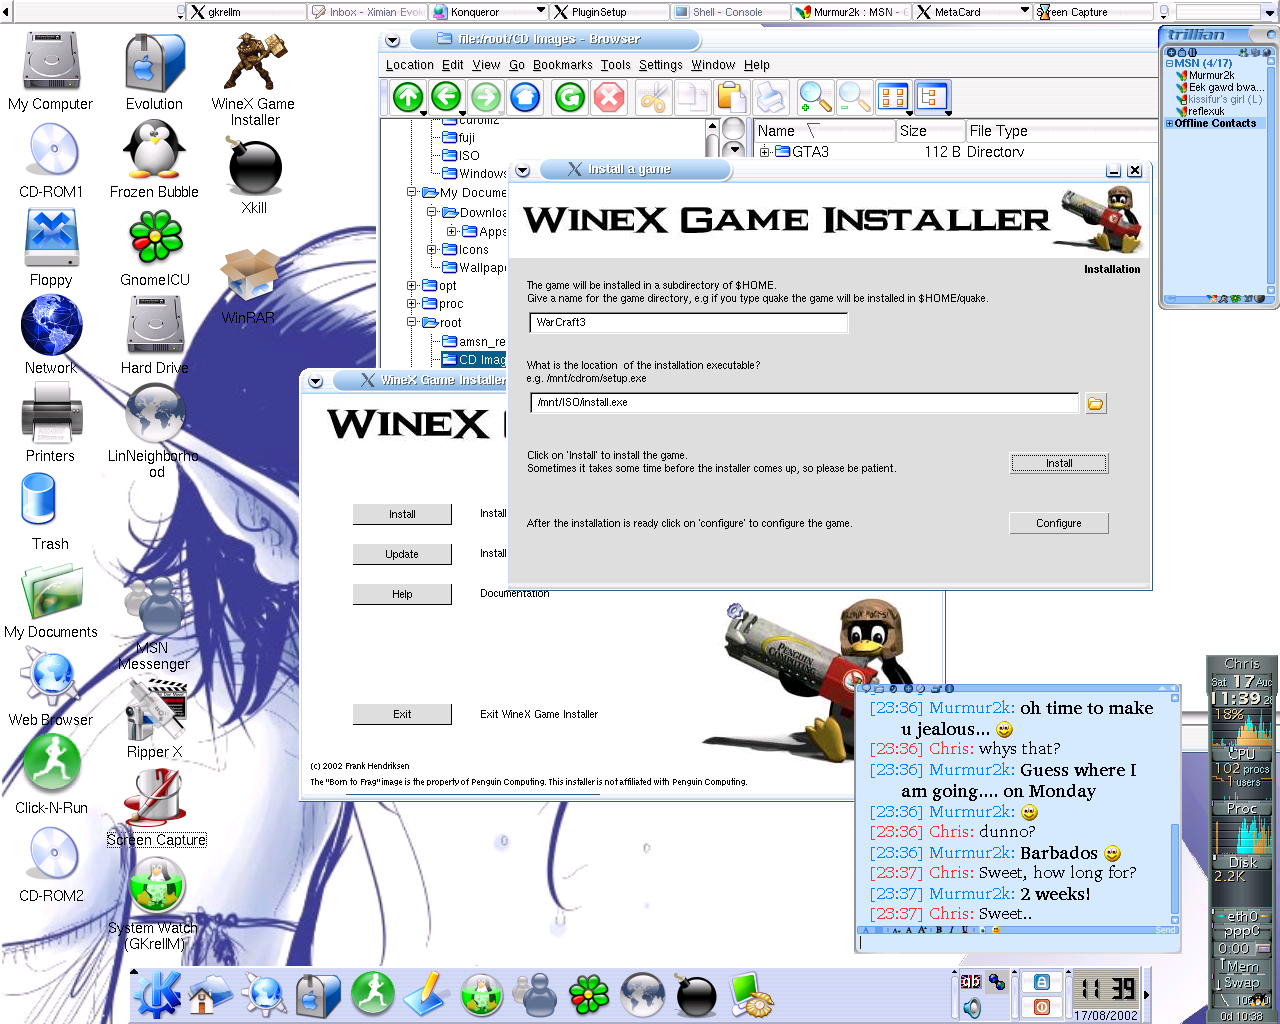Select the ISO folder in the tree
Screen dimensions: 1280x1024
click(x=462, y=156)
